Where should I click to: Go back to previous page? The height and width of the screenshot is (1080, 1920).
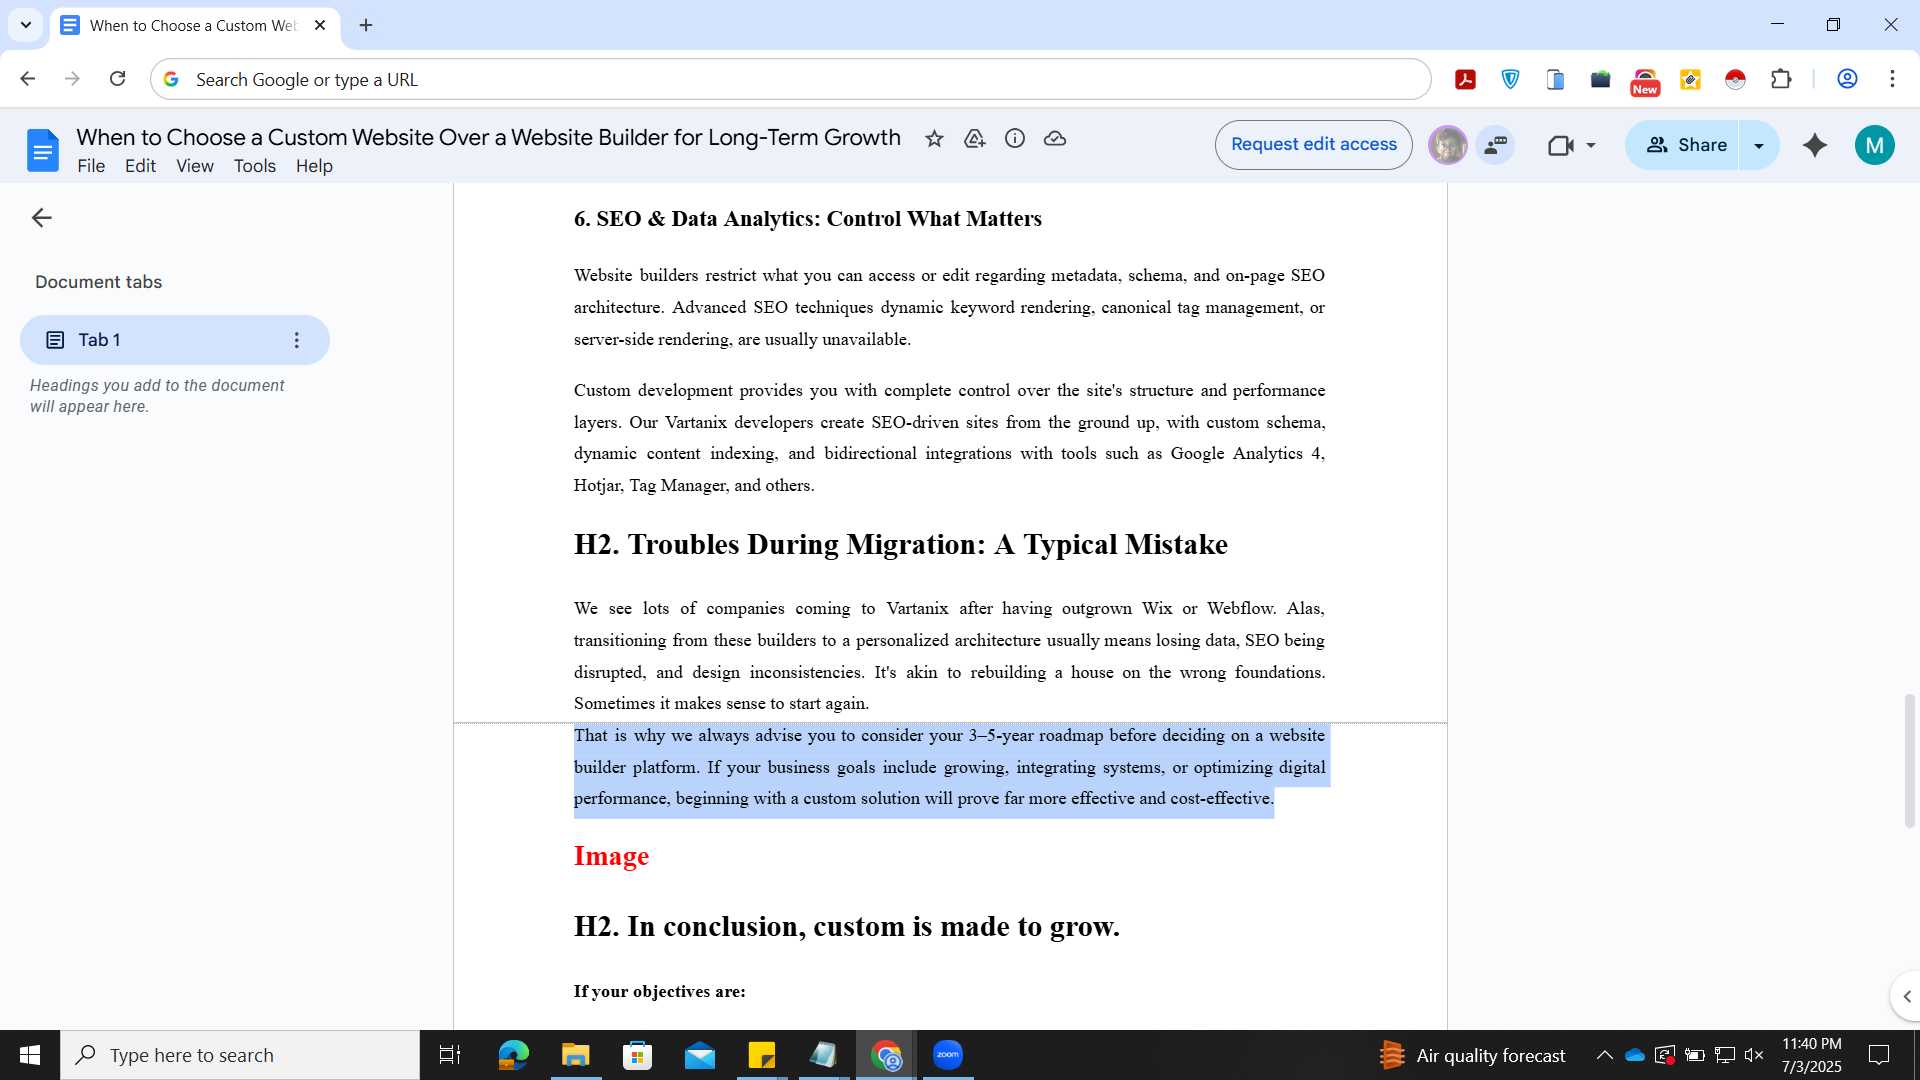pyautogui.click(x=28, y=79)
